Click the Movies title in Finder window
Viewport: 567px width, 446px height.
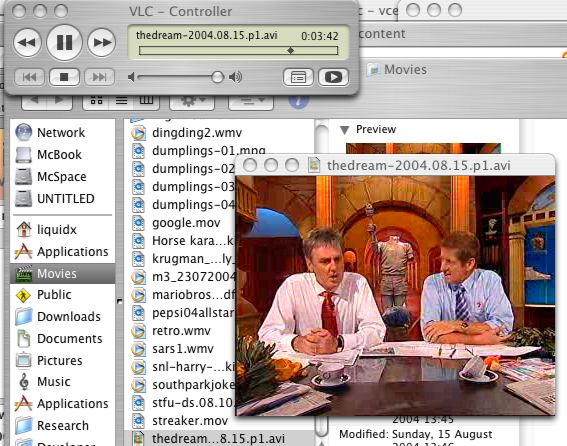click(x=405, y=69)
